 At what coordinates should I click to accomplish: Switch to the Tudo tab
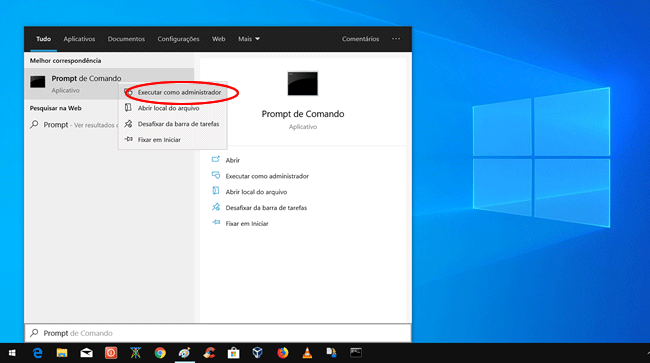tap(44, 39)
